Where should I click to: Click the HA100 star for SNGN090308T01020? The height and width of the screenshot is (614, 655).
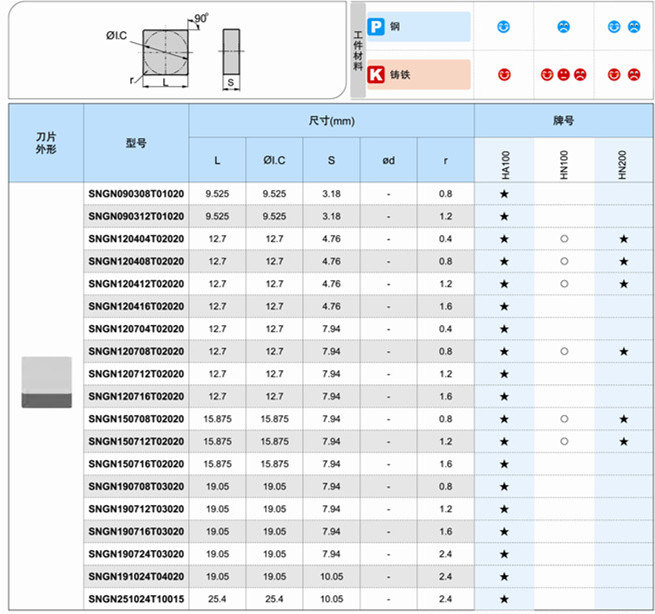(x=504, y=192)
